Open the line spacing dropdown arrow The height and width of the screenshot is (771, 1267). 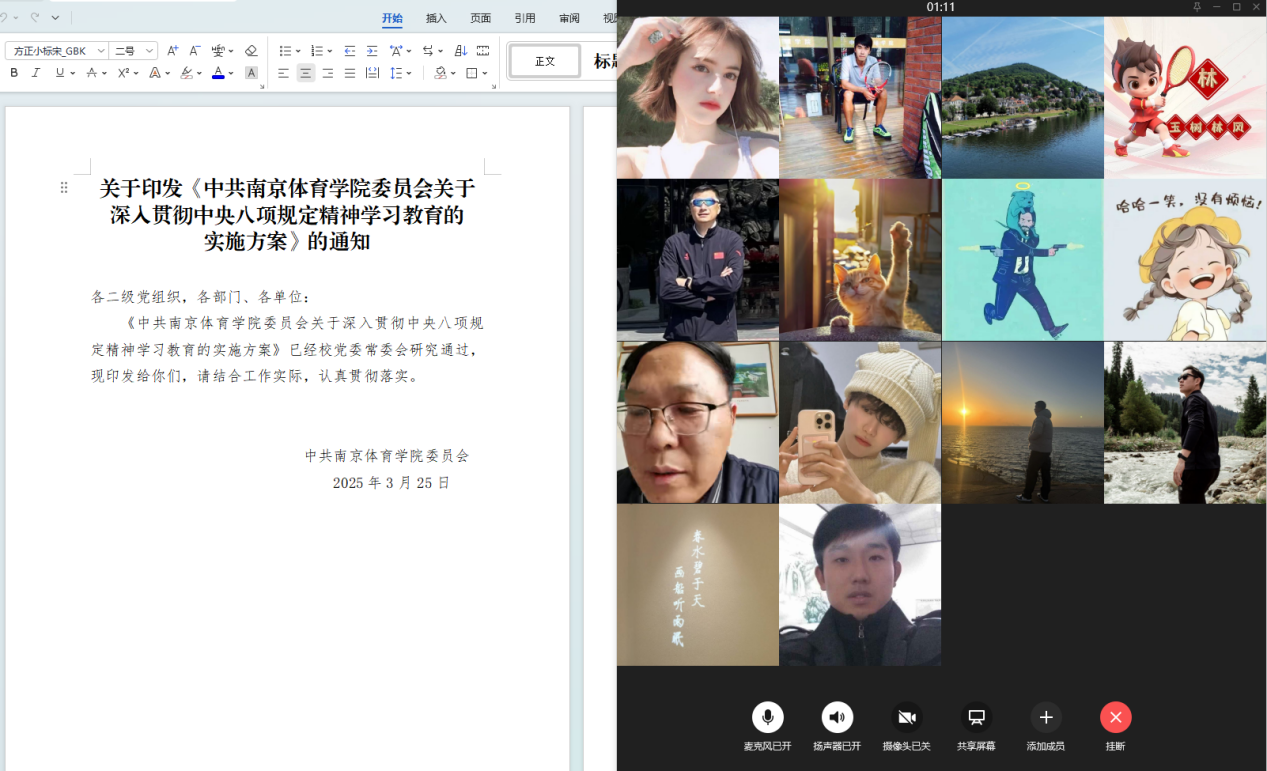tap(409, 73)
